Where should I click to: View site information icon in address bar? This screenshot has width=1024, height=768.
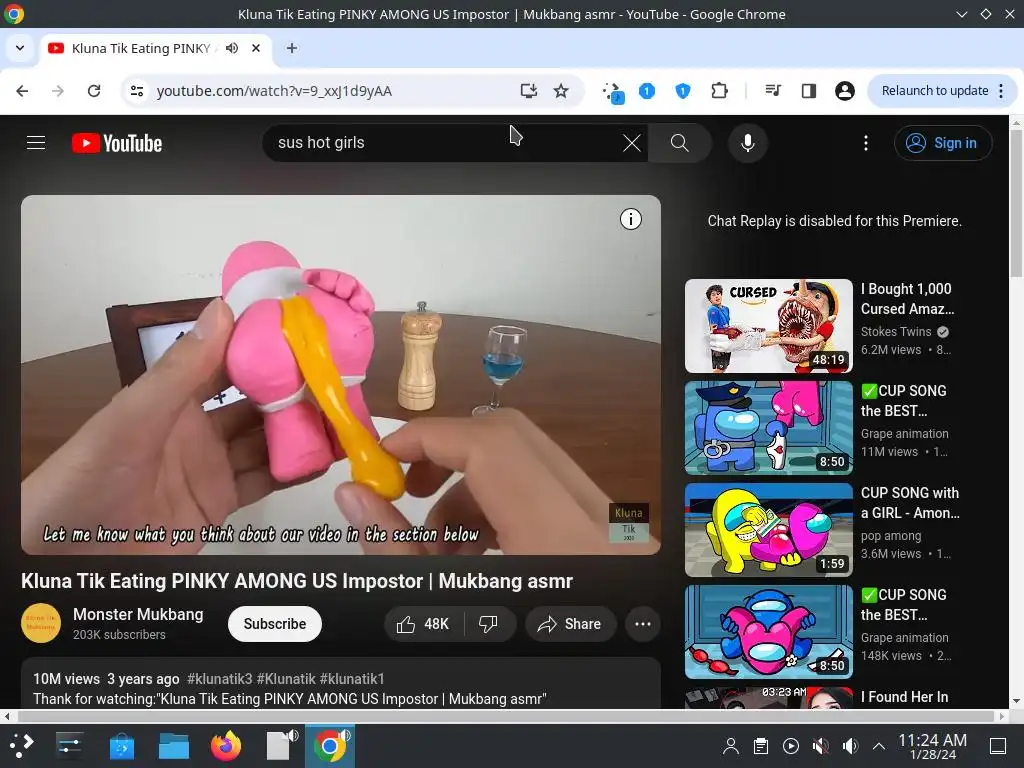pos(136,91)
